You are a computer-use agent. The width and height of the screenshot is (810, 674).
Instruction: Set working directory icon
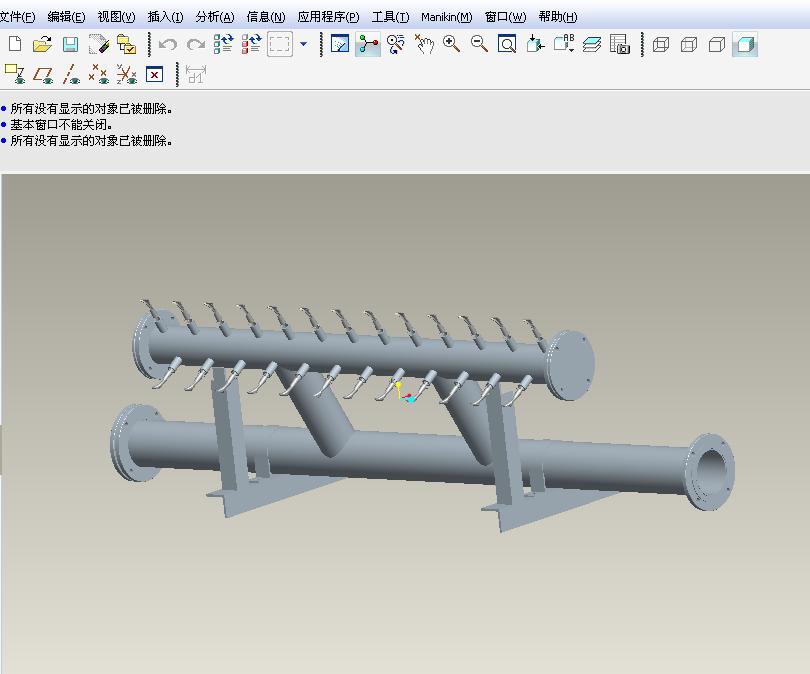point(127,44)
